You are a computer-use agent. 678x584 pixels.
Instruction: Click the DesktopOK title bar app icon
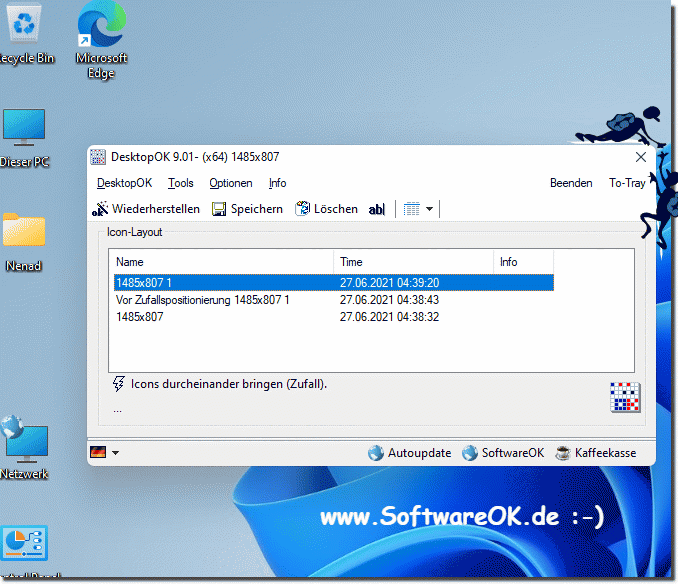pyautogui.click(x=98, y=157)
